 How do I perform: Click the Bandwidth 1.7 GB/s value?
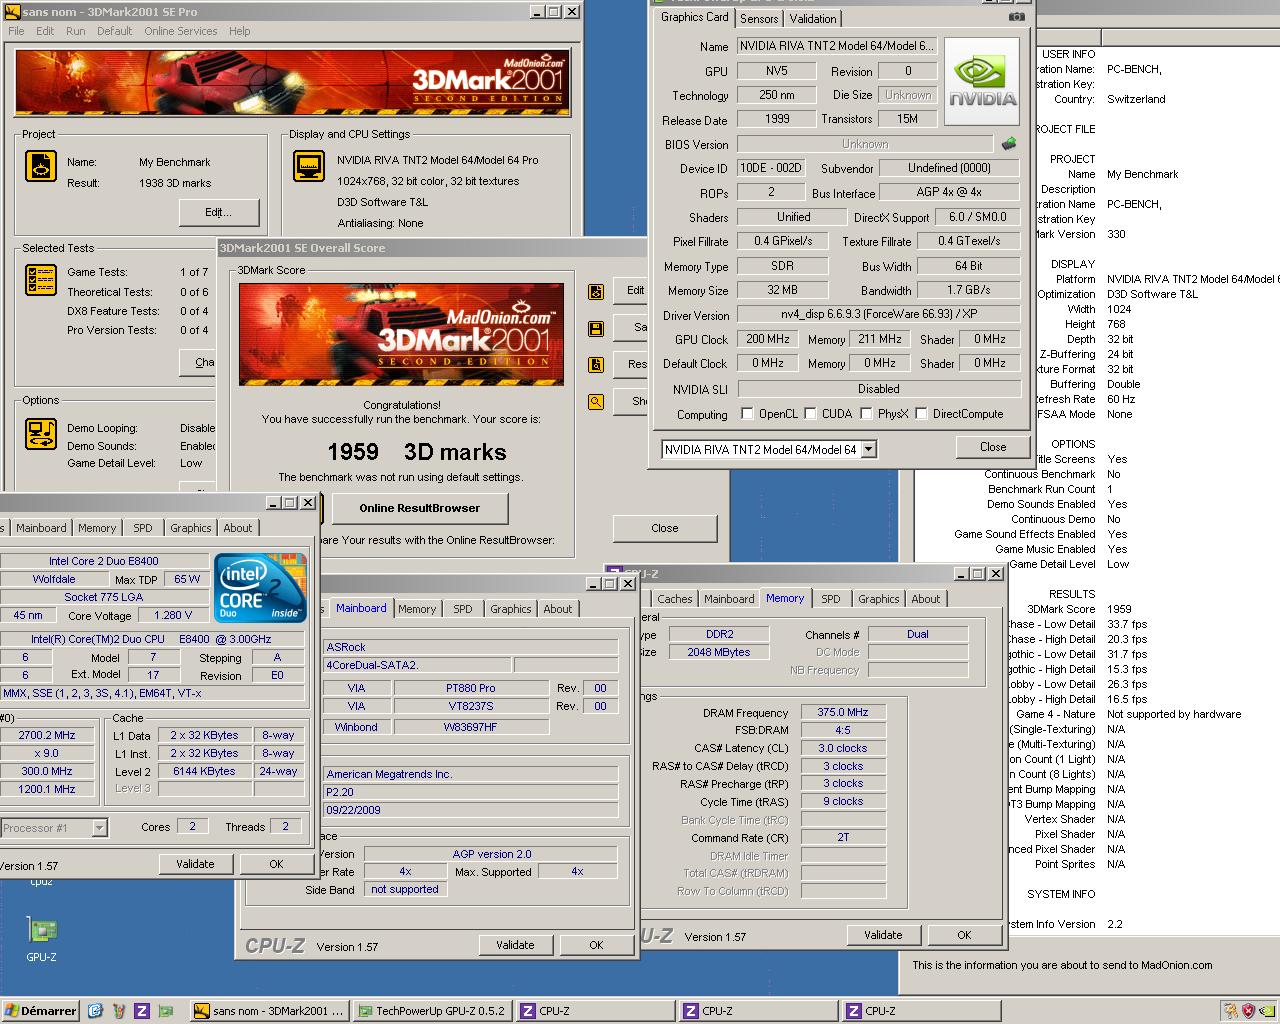coord(968,290)
